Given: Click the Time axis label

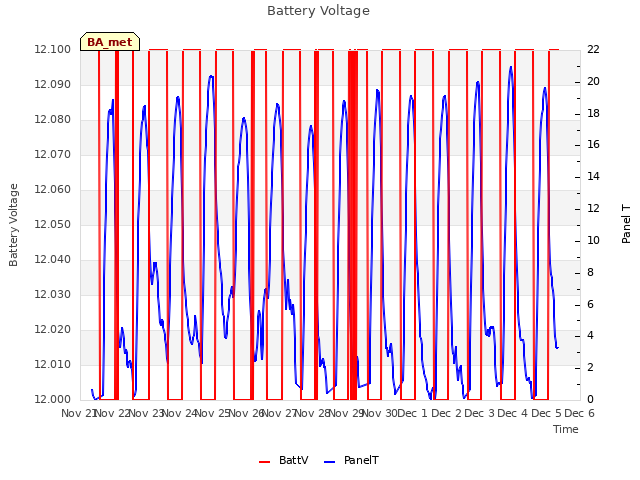Looking at the screenshot, I should click(x=566, y=429).
